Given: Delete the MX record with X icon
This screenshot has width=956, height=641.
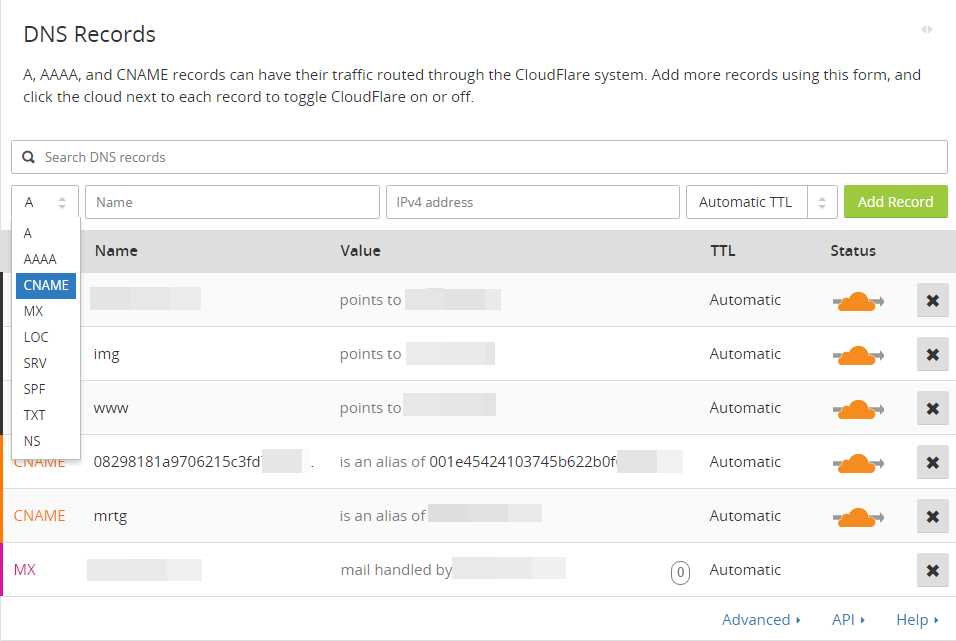Looking at the screenshot, I should pyautogui.click(x=932, y=570).
